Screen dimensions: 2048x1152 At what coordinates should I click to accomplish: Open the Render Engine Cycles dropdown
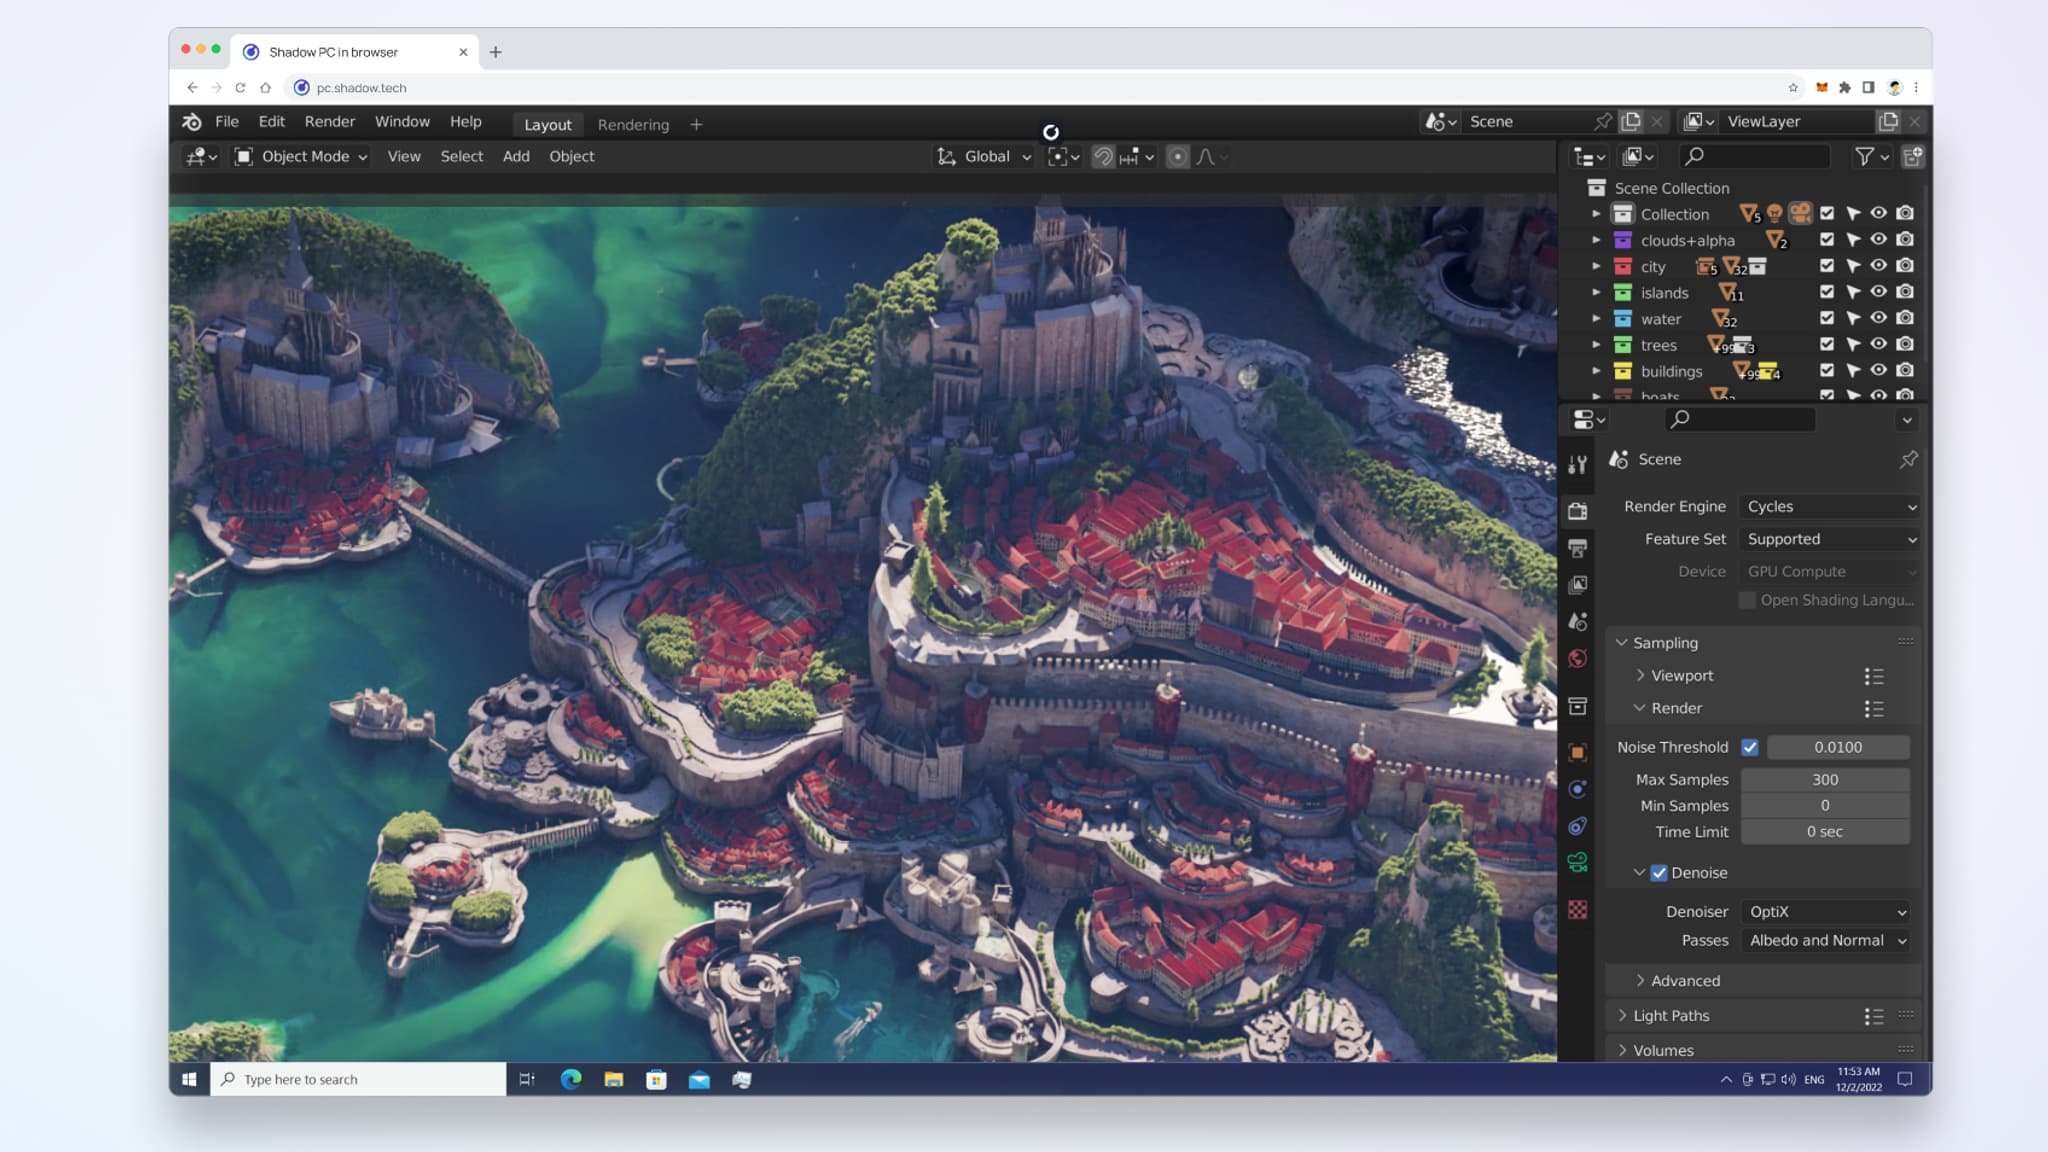tap(1830, 507)
